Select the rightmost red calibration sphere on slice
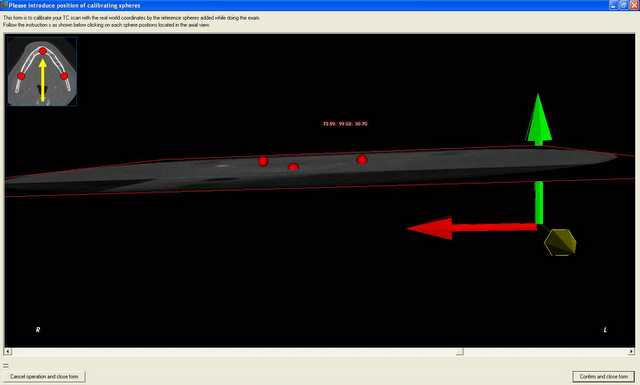 [362, 160]
